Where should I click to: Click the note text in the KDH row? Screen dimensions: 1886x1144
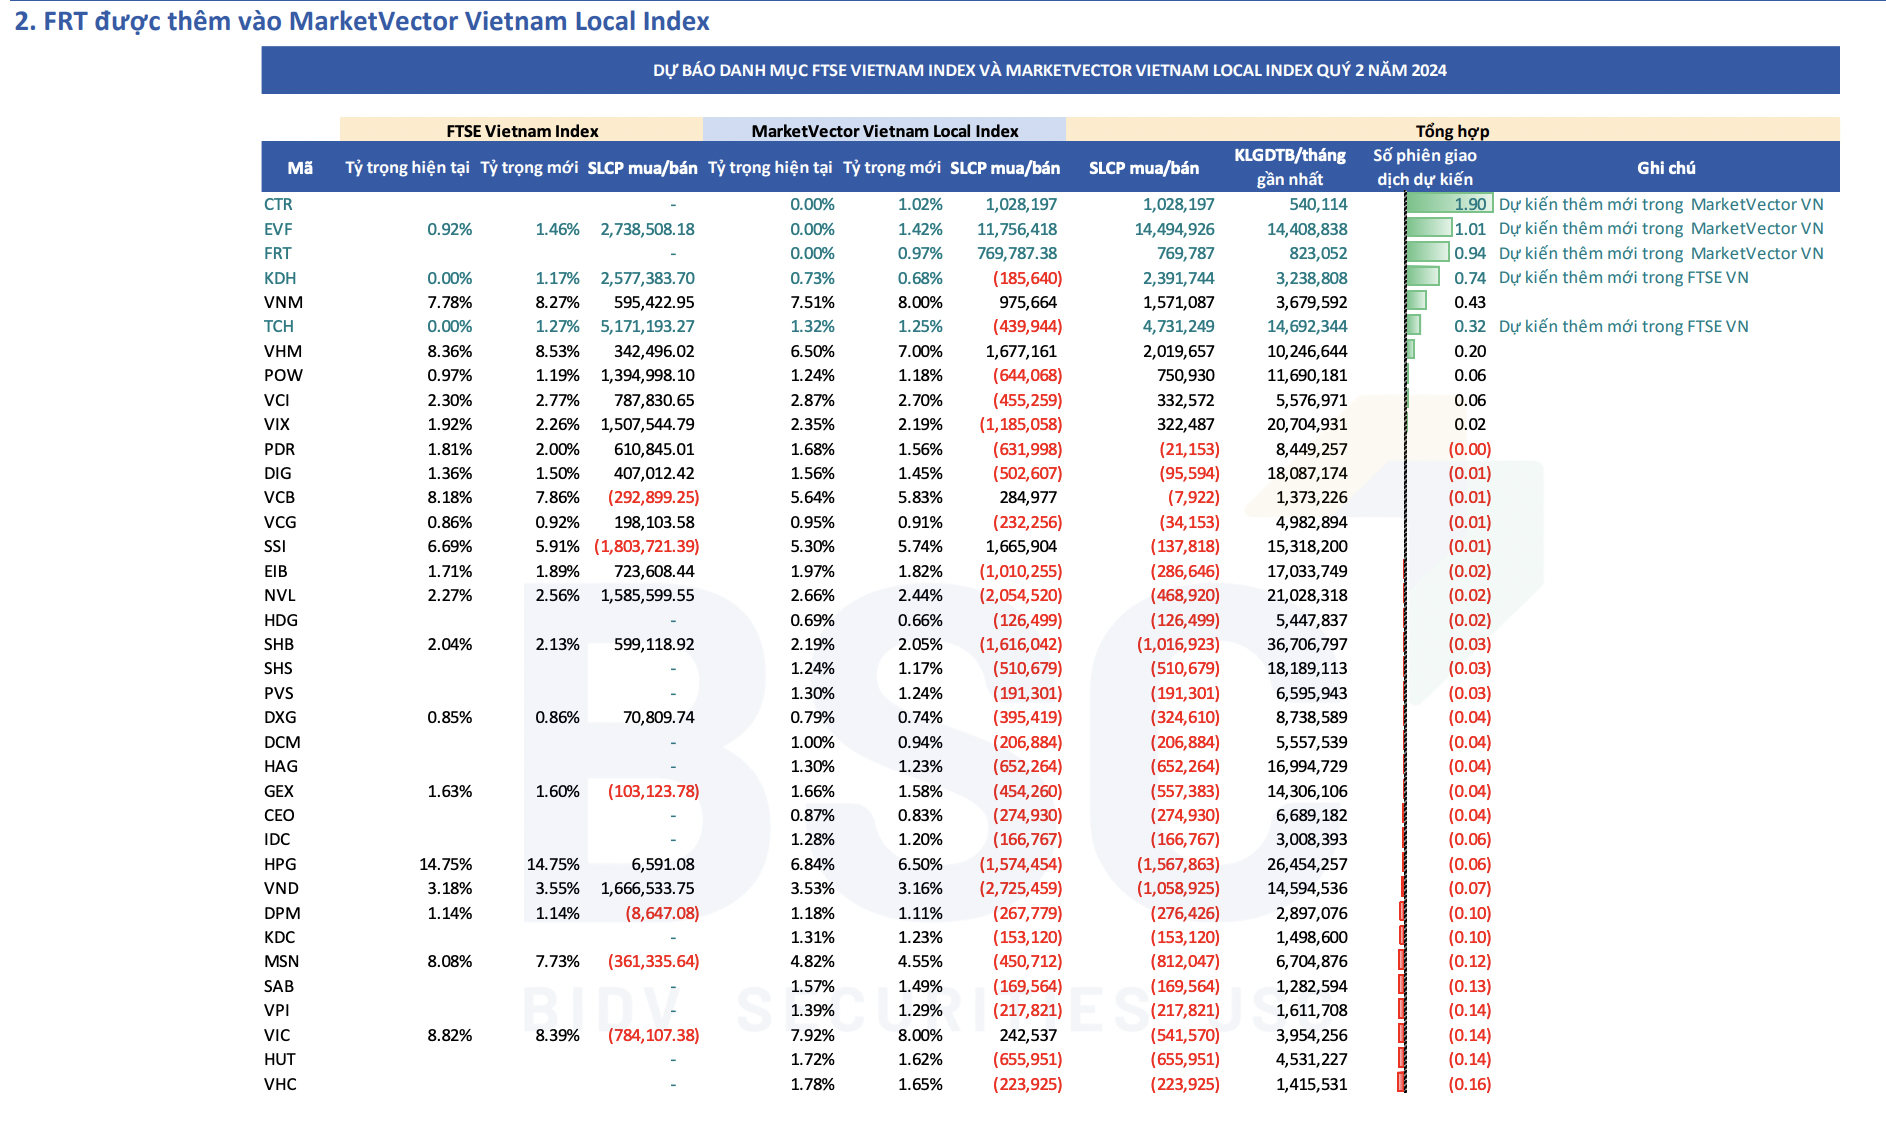(x=1622, y=278)
